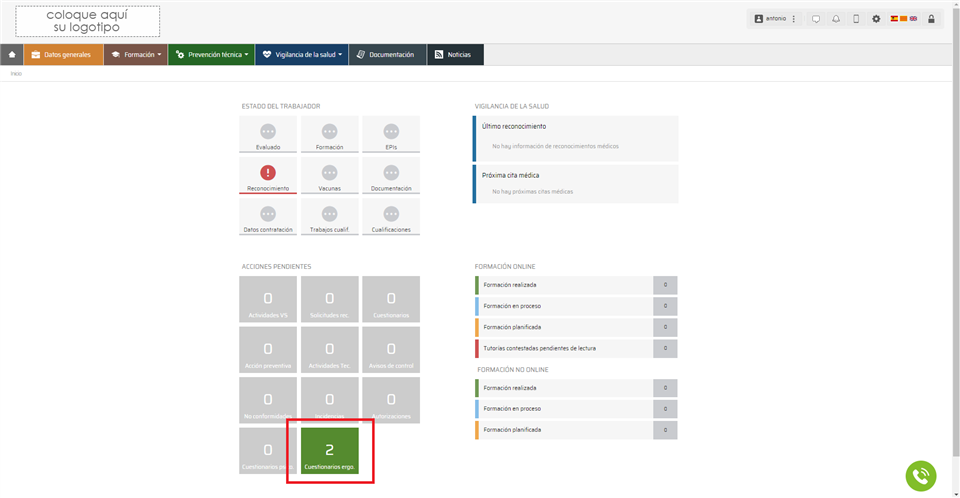
Task: Open user options three-dot menu
Action: (x=793, y=19)
